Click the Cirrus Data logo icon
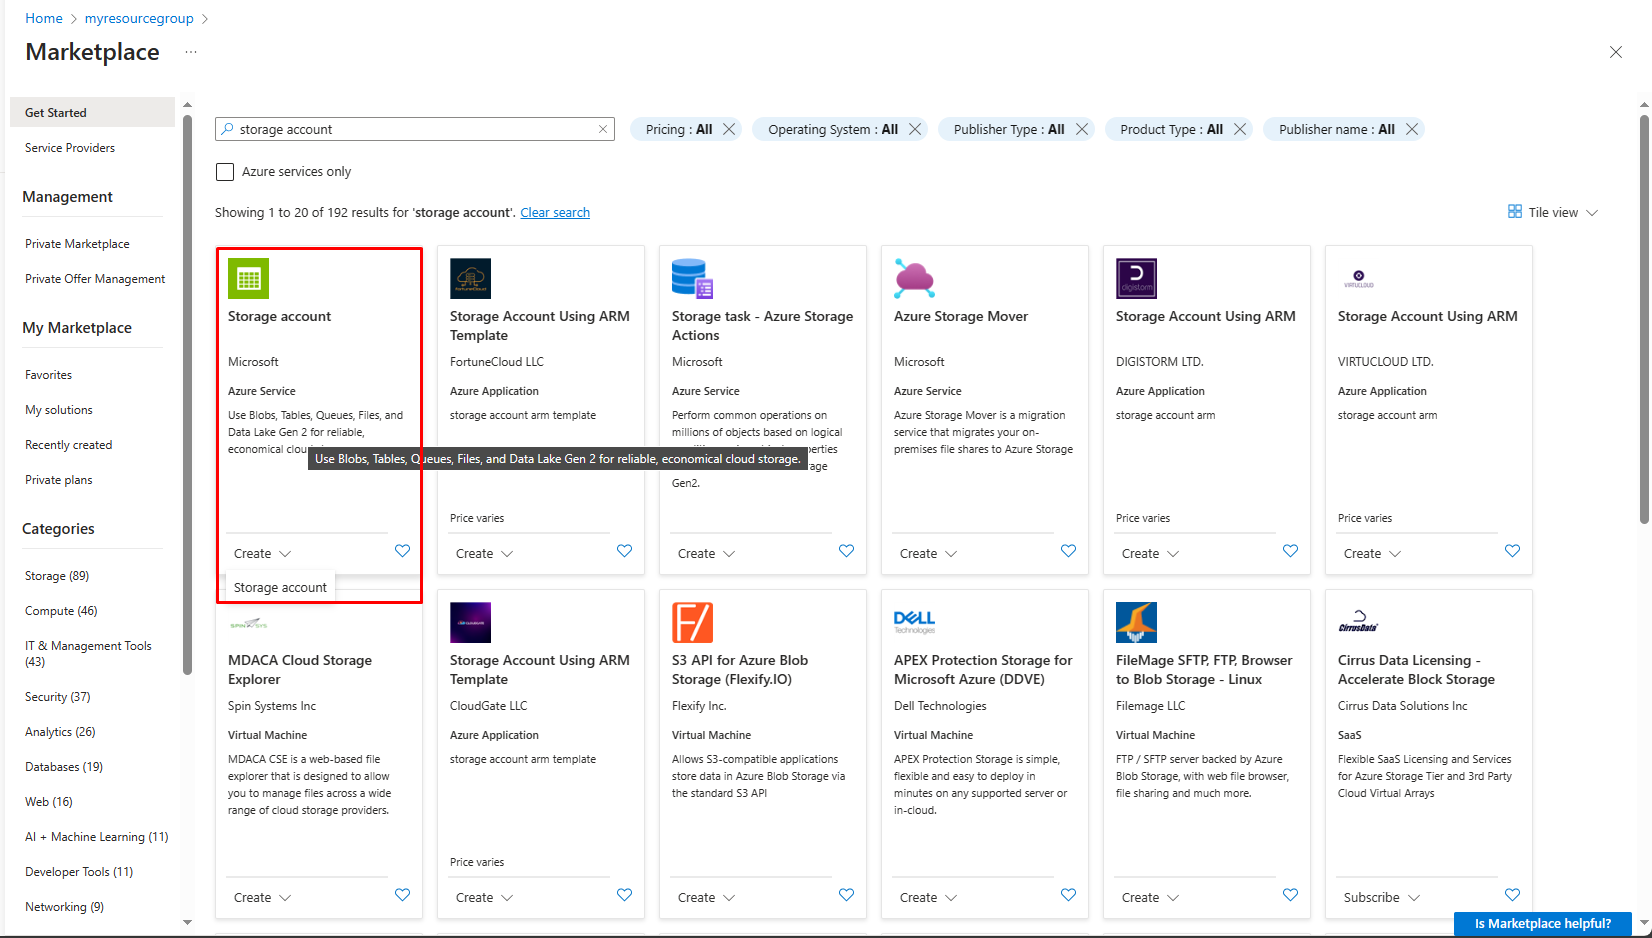1652x938 pixels. coord(1359,621)
